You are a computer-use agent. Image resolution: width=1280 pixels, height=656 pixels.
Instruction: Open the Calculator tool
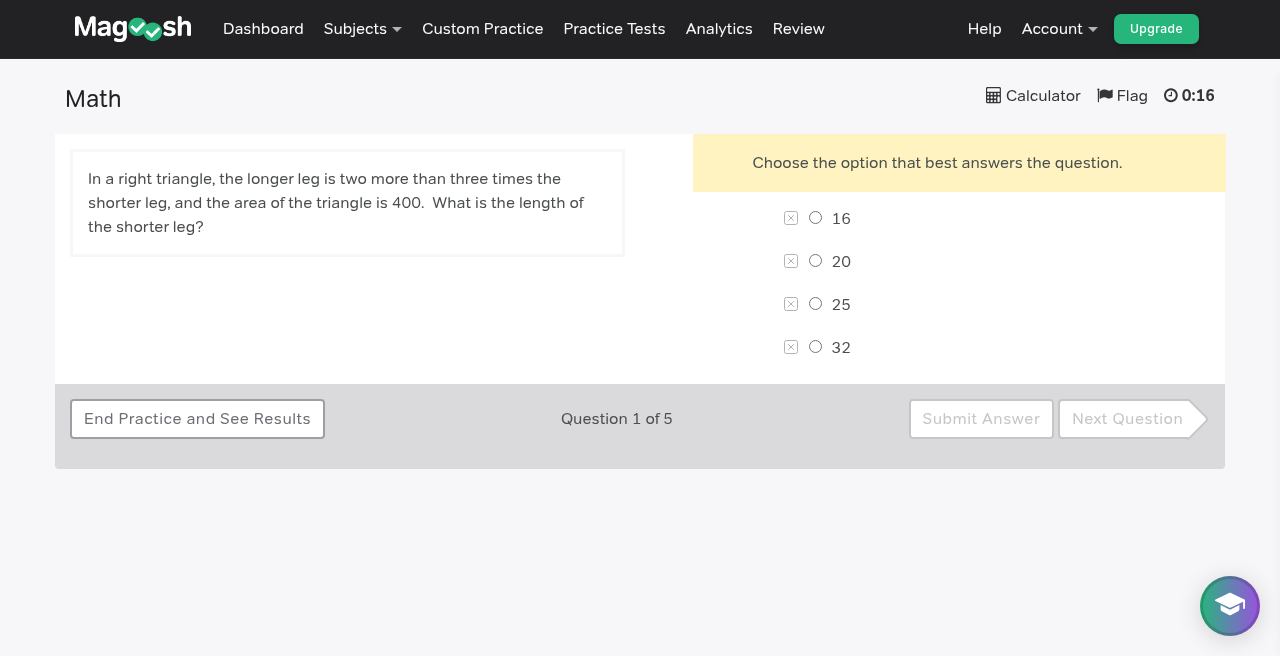1033,96
